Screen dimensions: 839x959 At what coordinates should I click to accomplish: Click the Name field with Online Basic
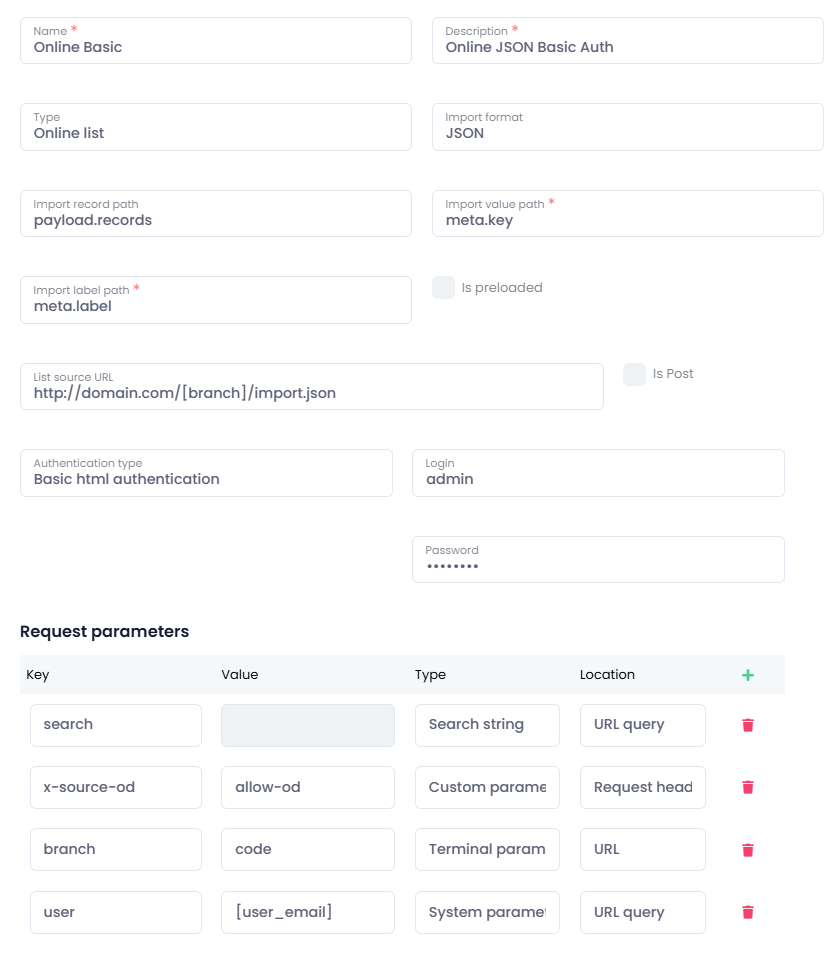(215, 41)
